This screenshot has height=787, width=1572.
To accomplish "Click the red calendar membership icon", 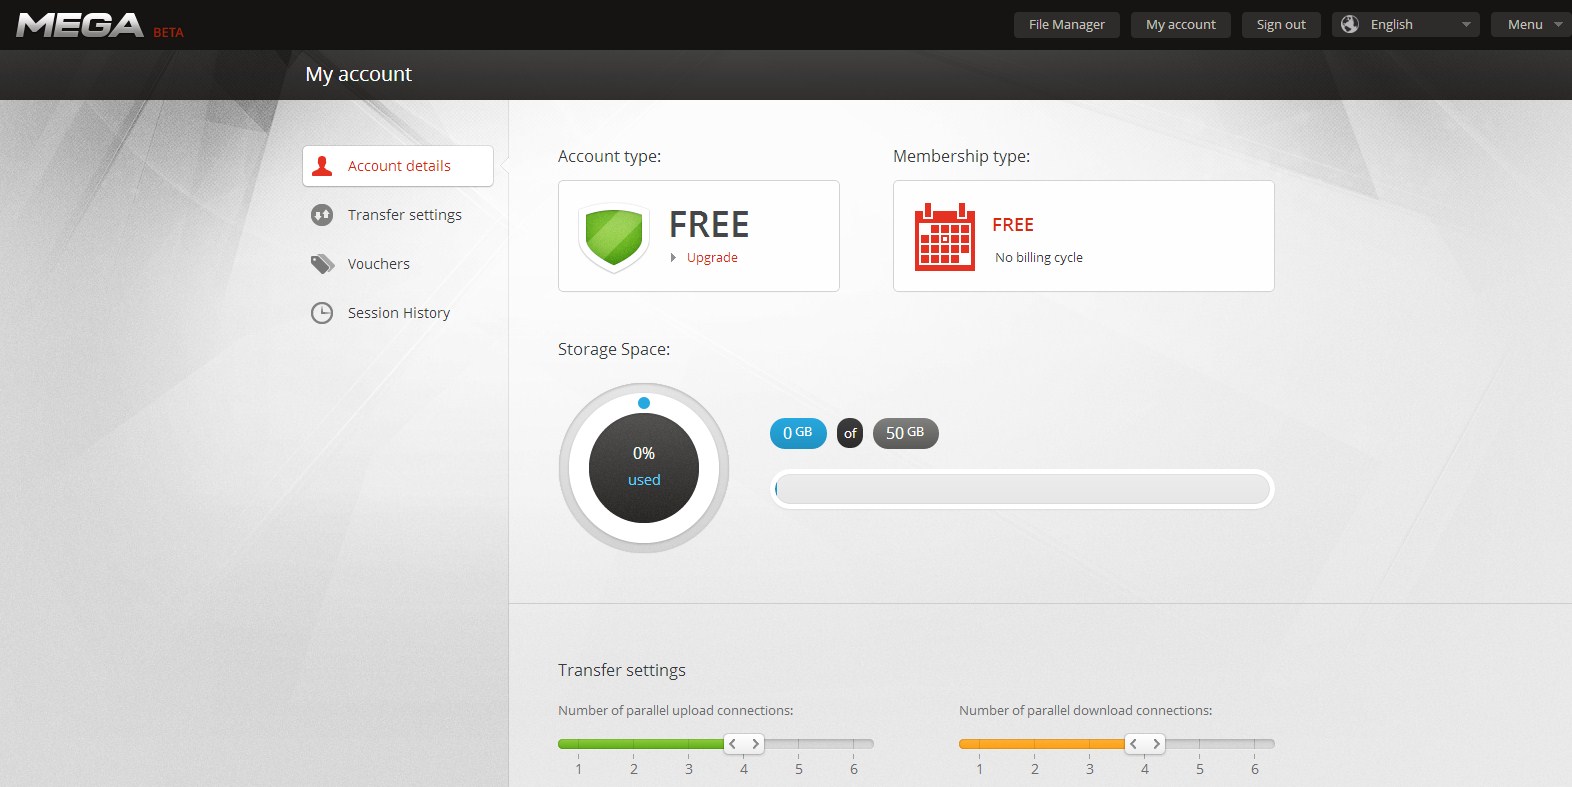I will point(944,238).
